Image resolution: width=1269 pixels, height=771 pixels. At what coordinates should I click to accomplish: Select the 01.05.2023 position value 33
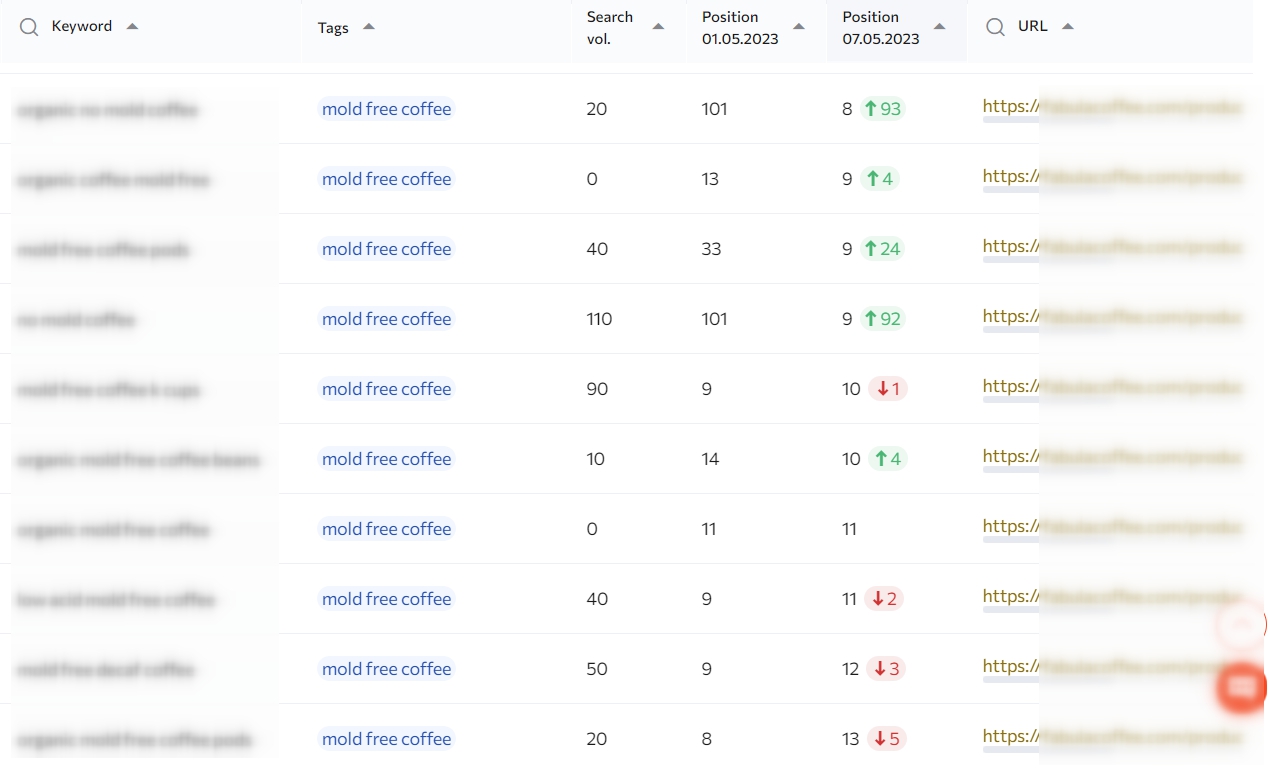coord(711,249)
